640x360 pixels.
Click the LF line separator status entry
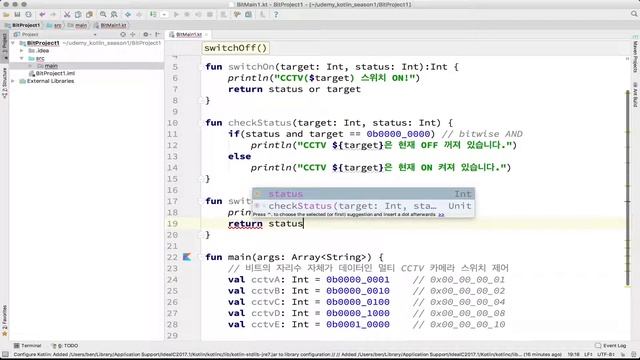588,355
